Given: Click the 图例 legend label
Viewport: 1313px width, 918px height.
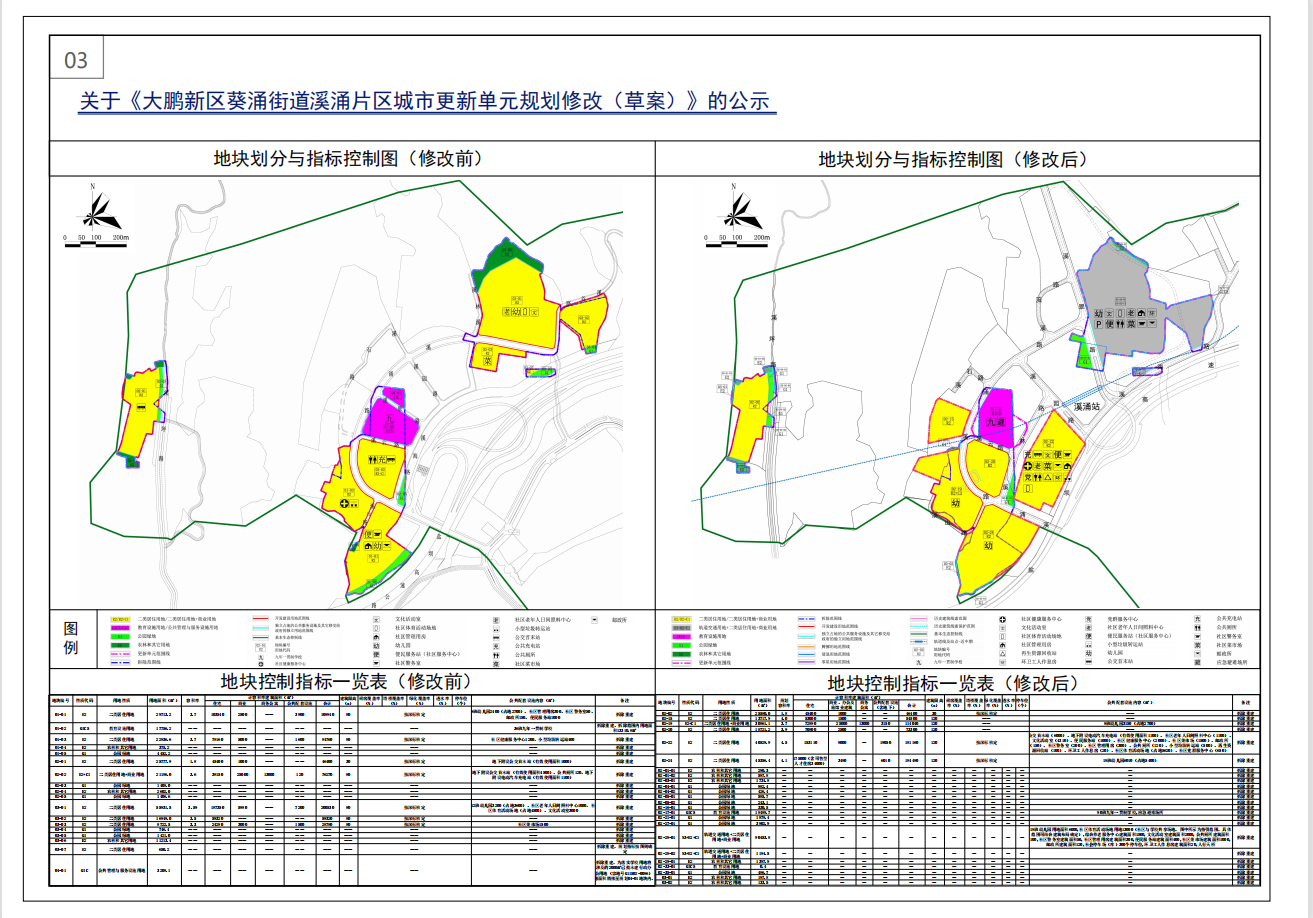Looking at the screenshot, I should (72, 638).
